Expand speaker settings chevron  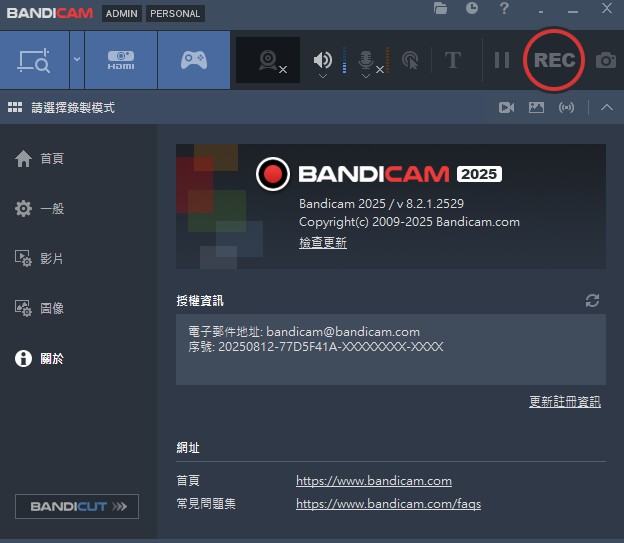coord(323,76)
